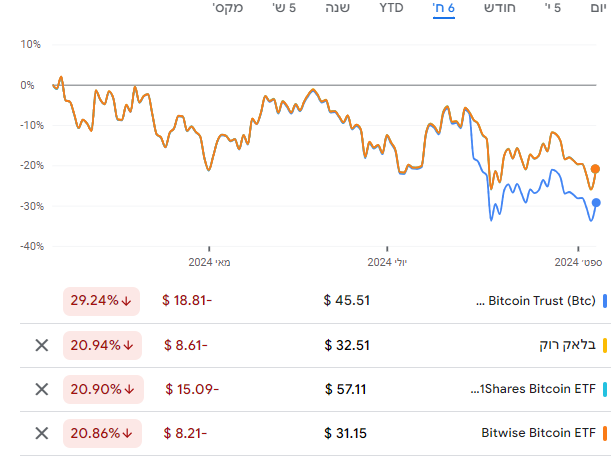The width and height of the screenshot is (611, 458).
Task: Choose the 5 י' range tab
Action: (x=551, y=9)
